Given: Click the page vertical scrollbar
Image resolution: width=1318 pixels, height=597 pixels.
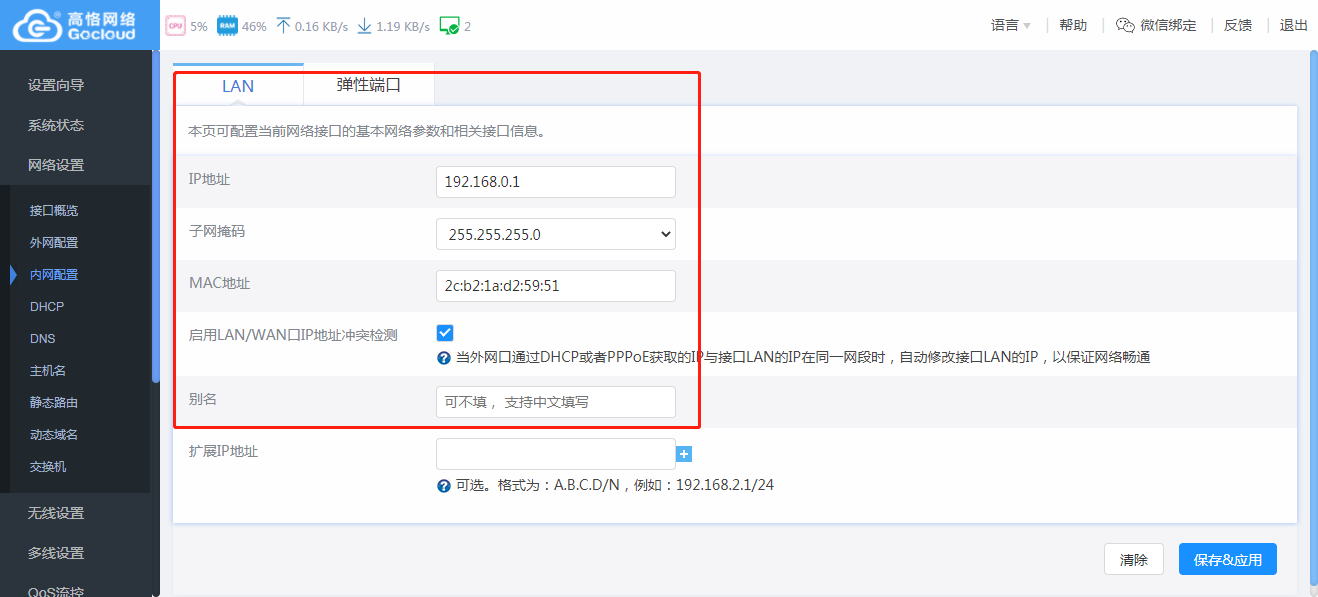Looking at the screenshot, I should pyautogui.click(x=1313, y=320).
